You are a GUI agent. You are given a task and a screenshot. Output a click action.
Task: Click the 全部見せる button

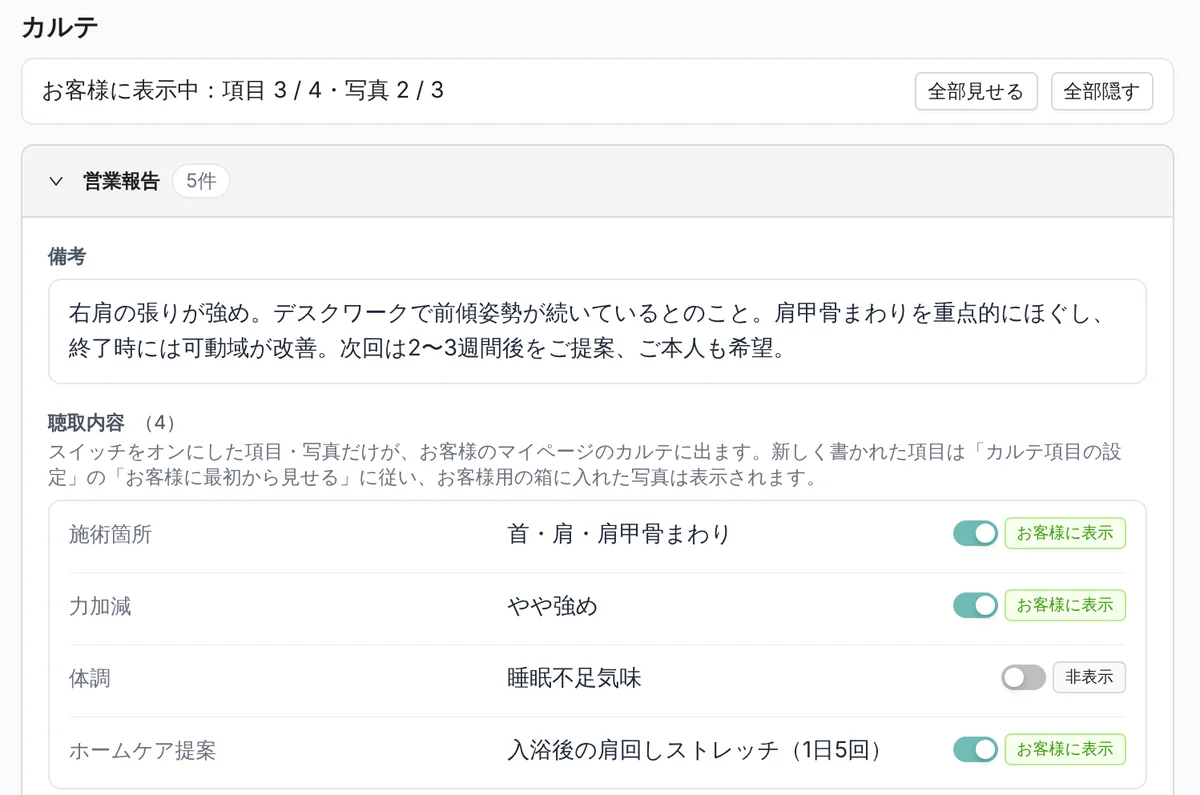(976, 92)
